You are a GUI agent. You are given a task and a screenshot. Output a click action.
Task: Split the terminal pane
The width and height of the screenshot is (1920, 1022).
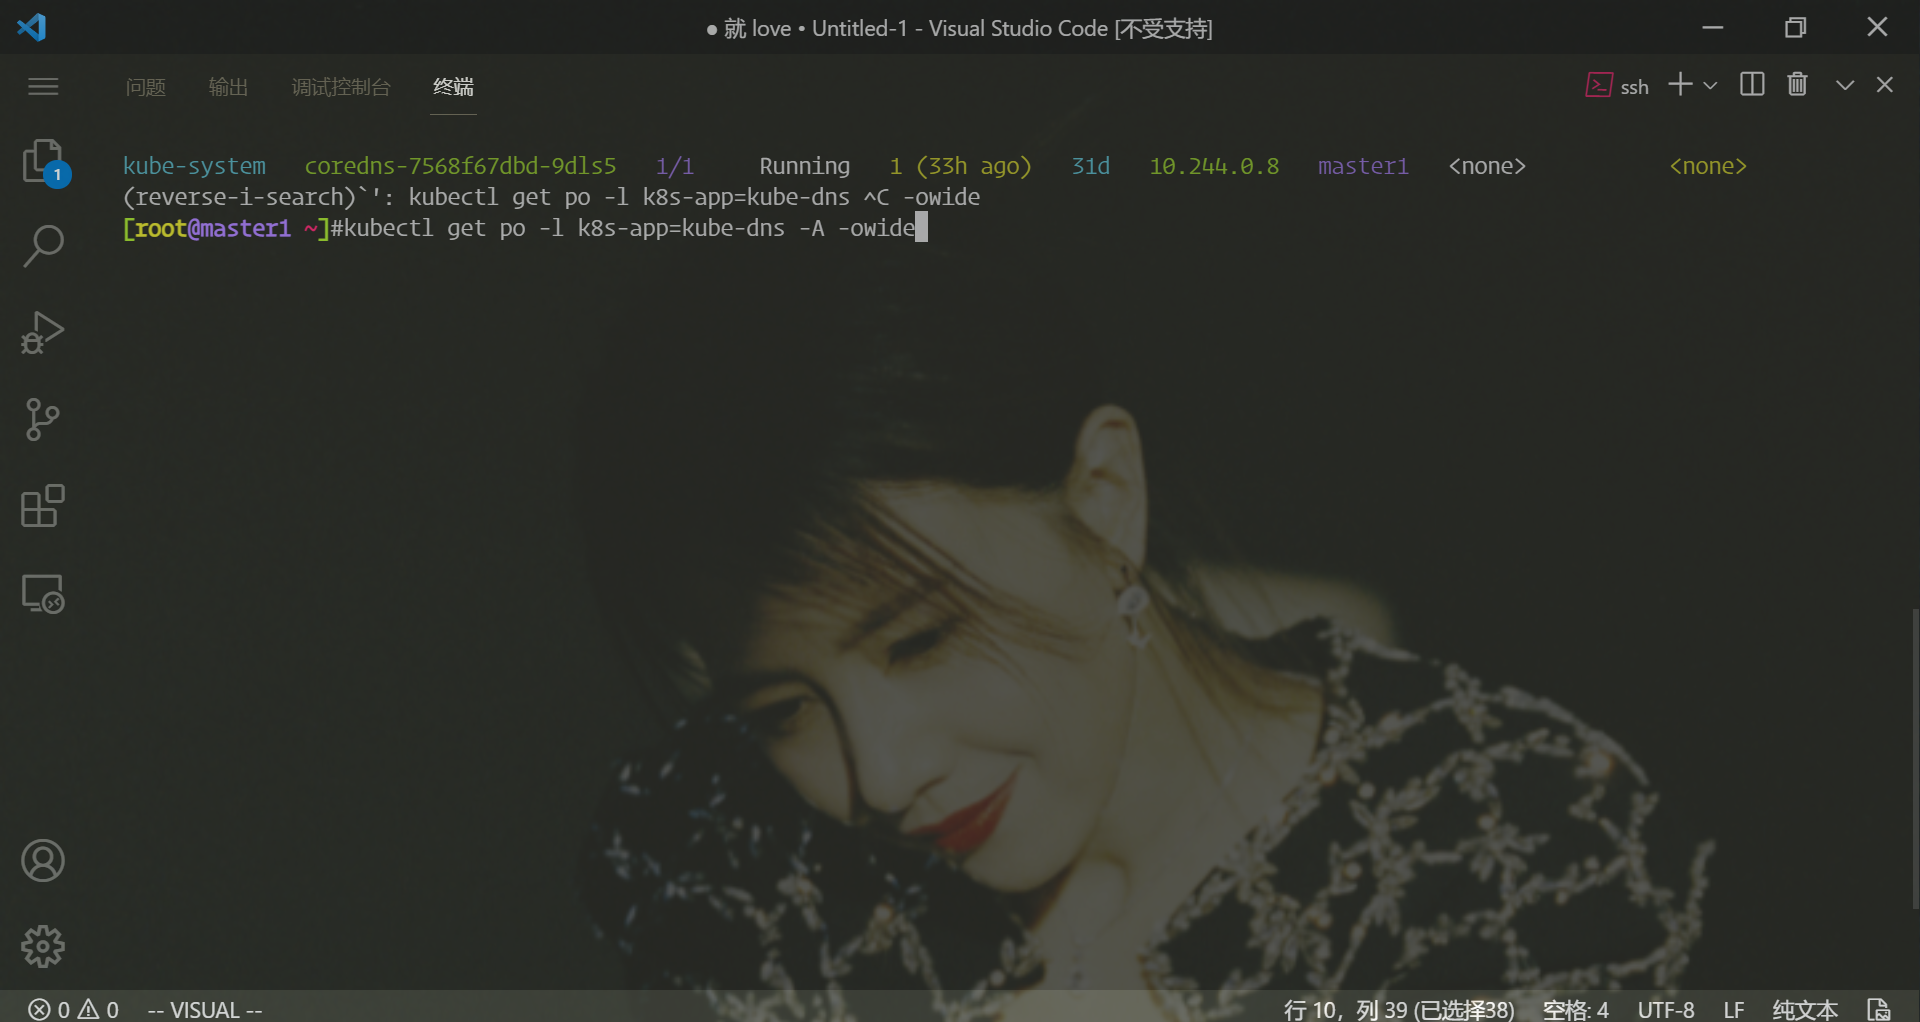[x=1752, y=85]
